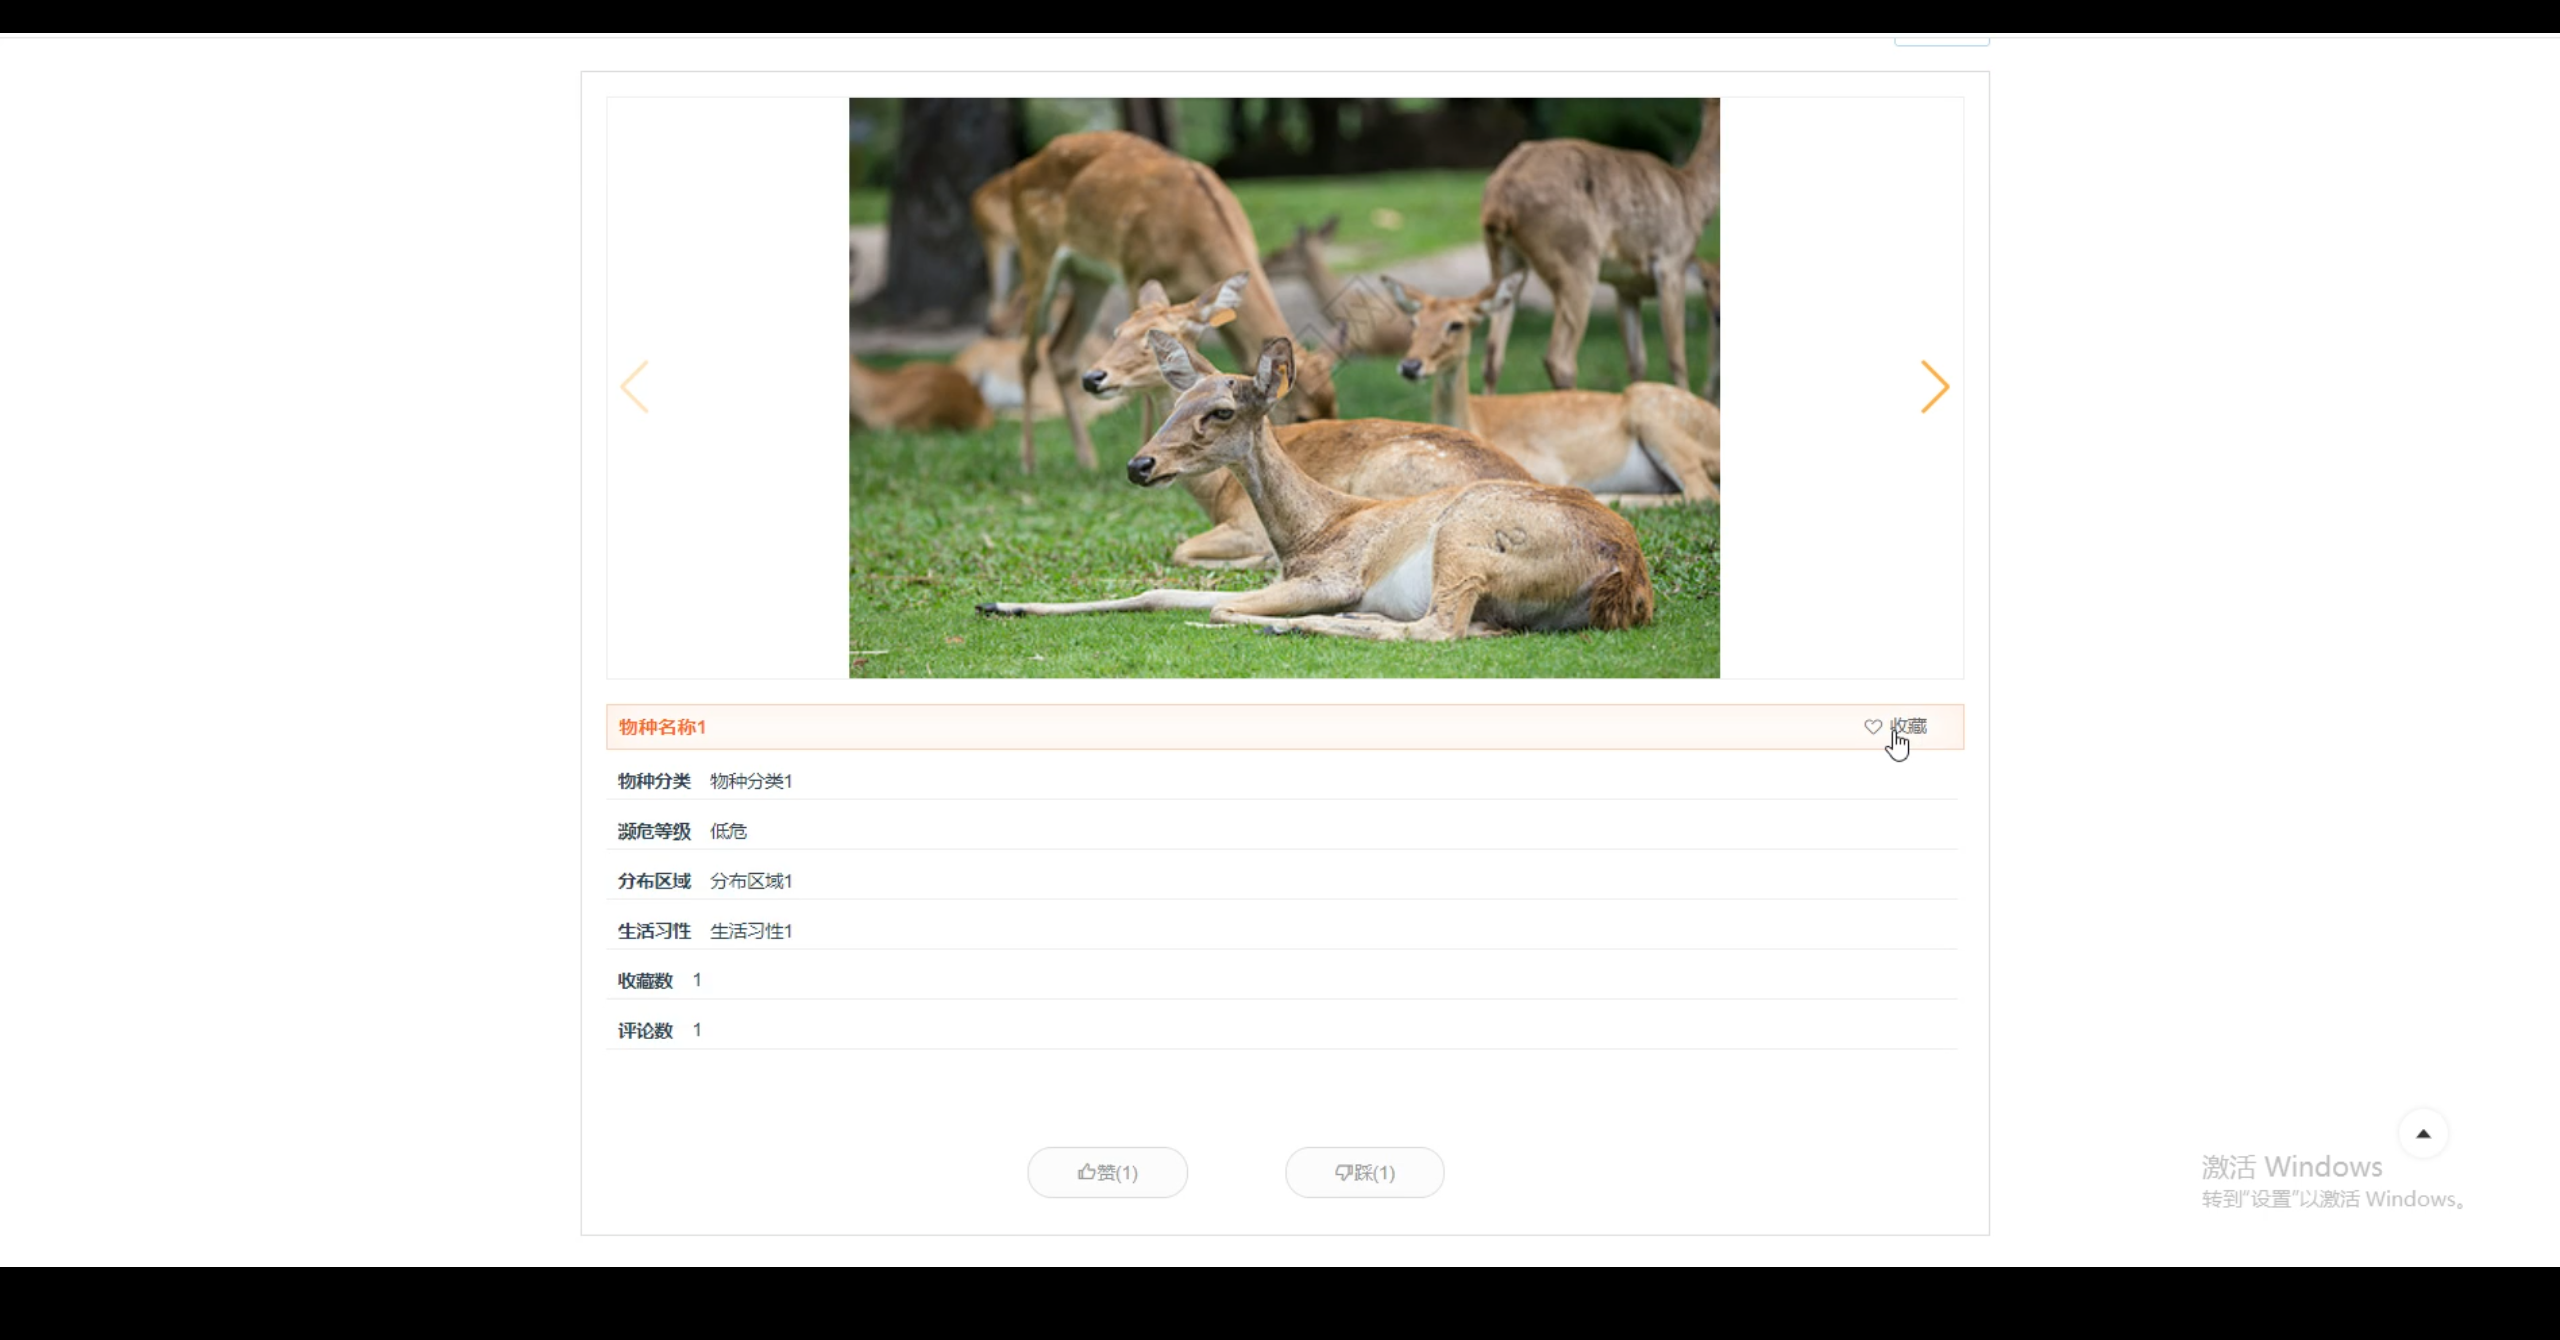The height and width of the screenshot is (1340, 2560).
Task: Click the deer photo in the carousel
Action: pos(1284,387)
